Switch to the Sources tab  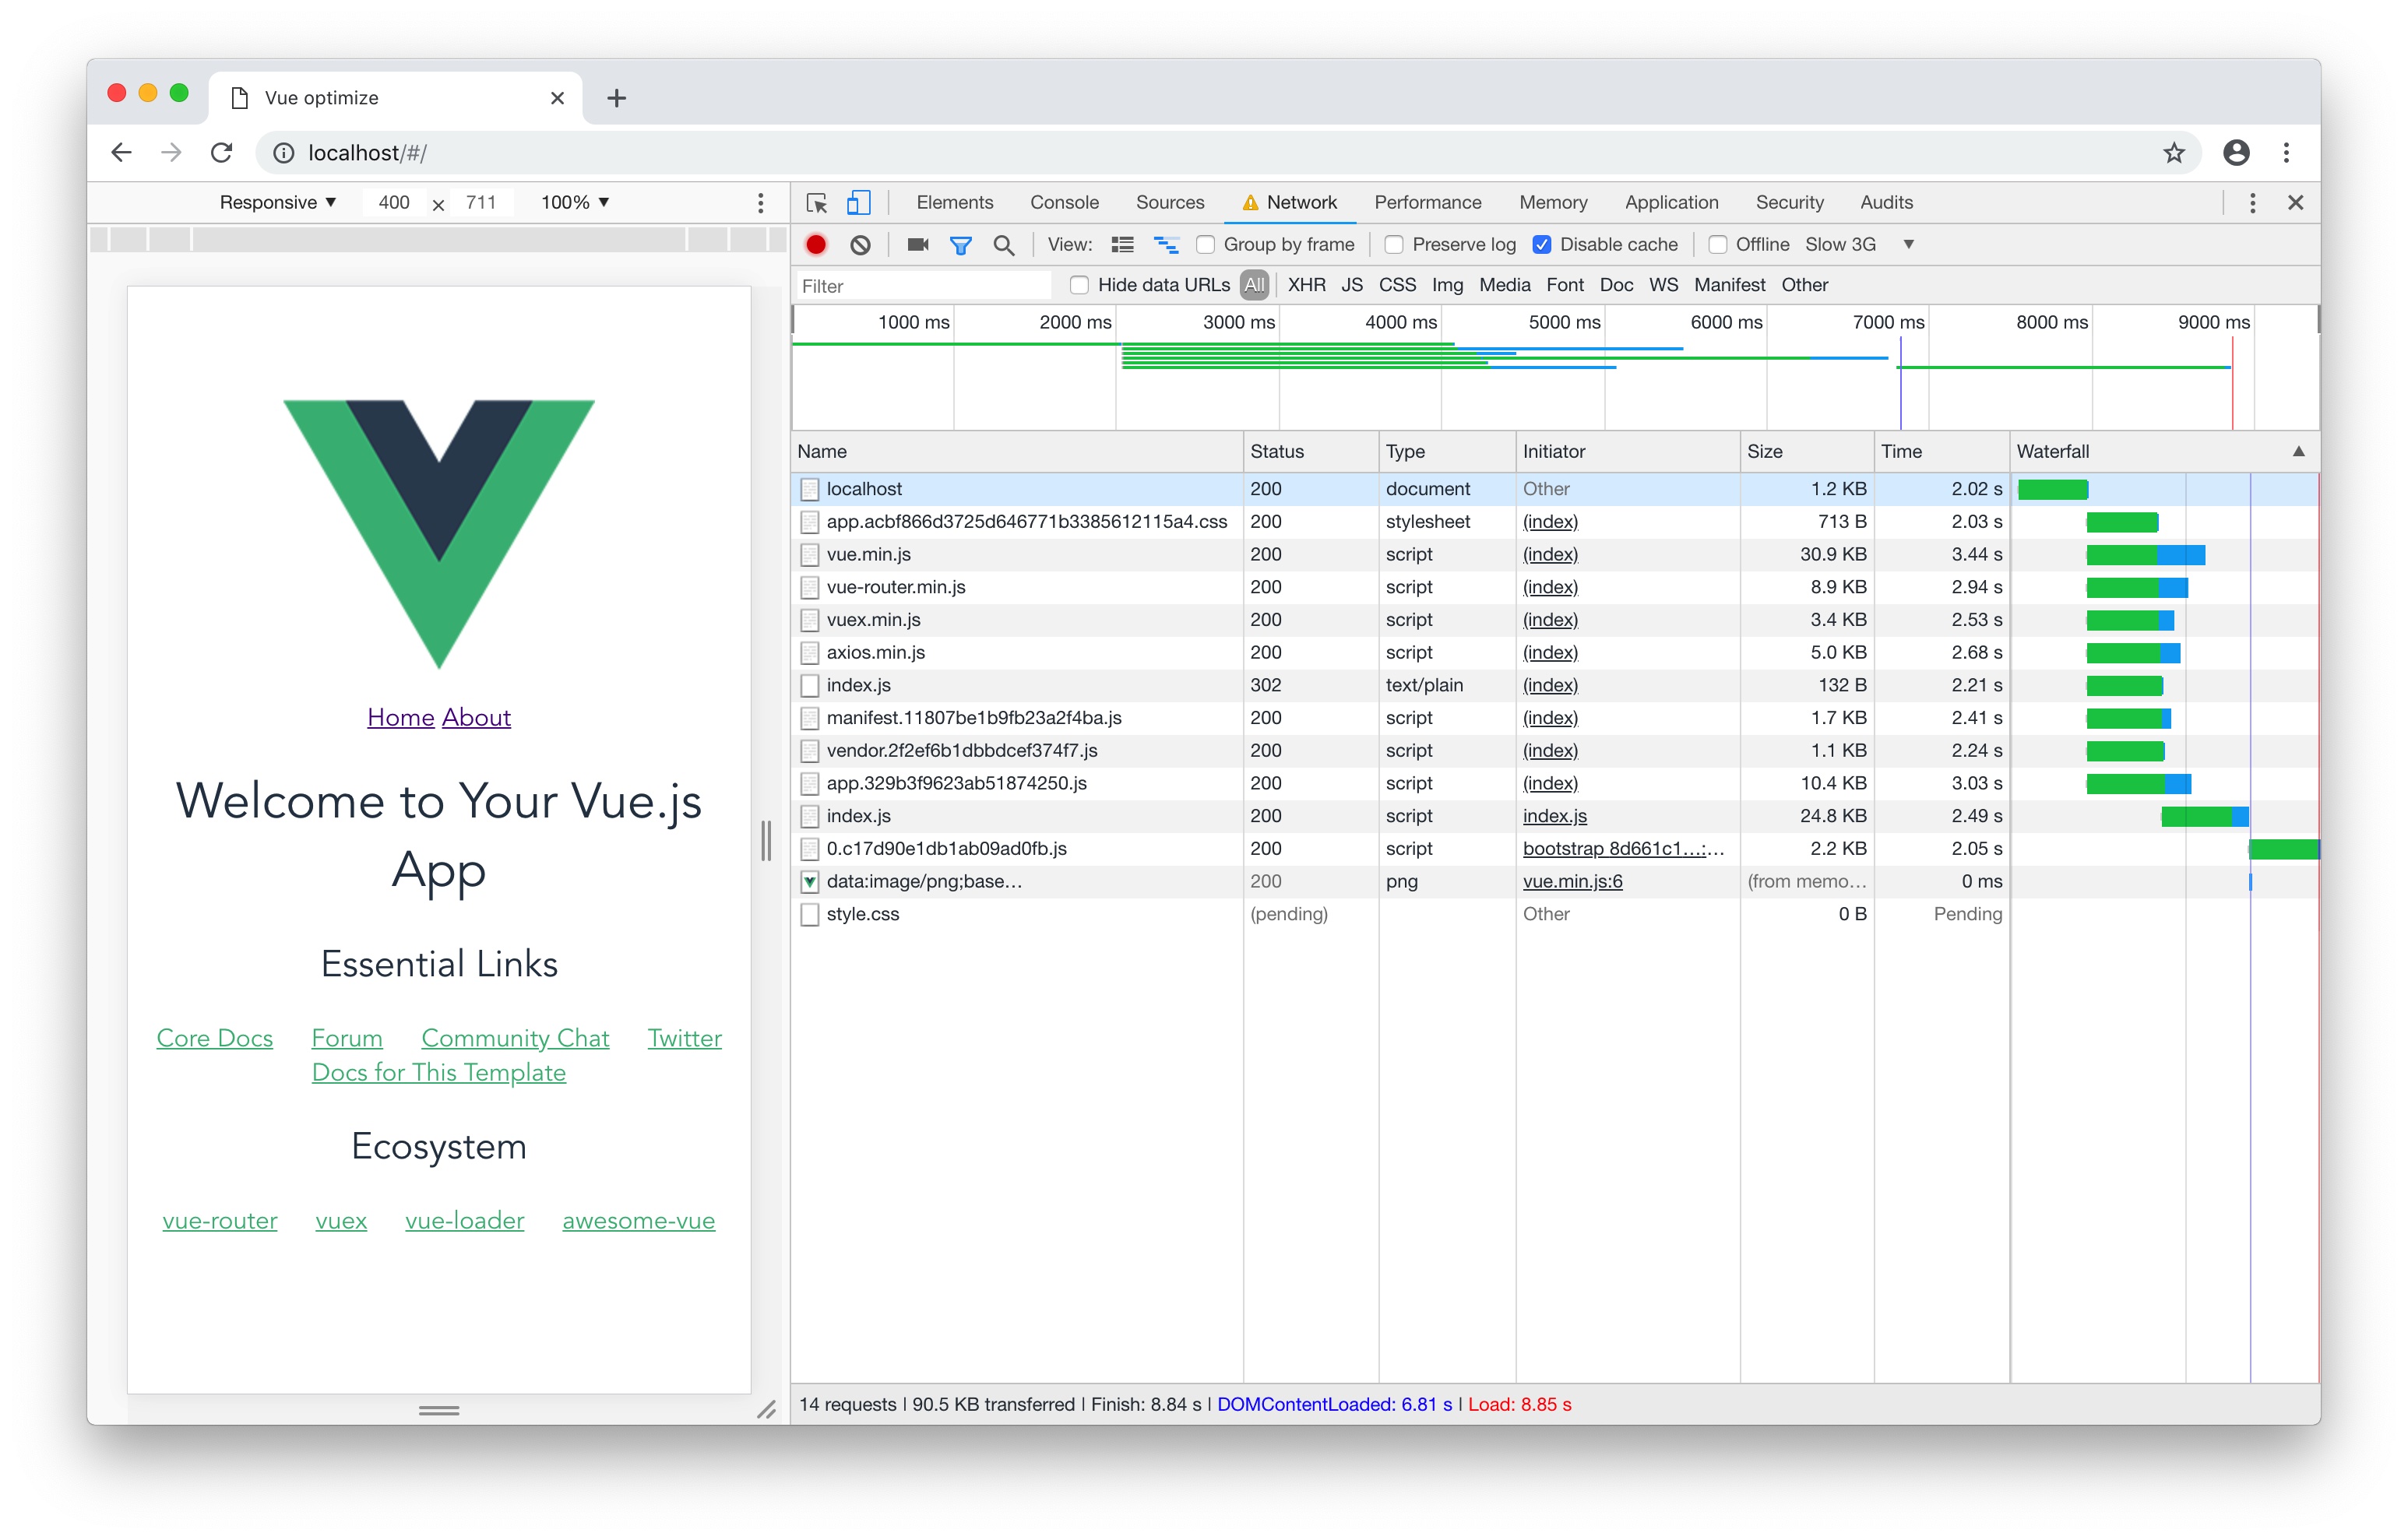[1170, 203]
